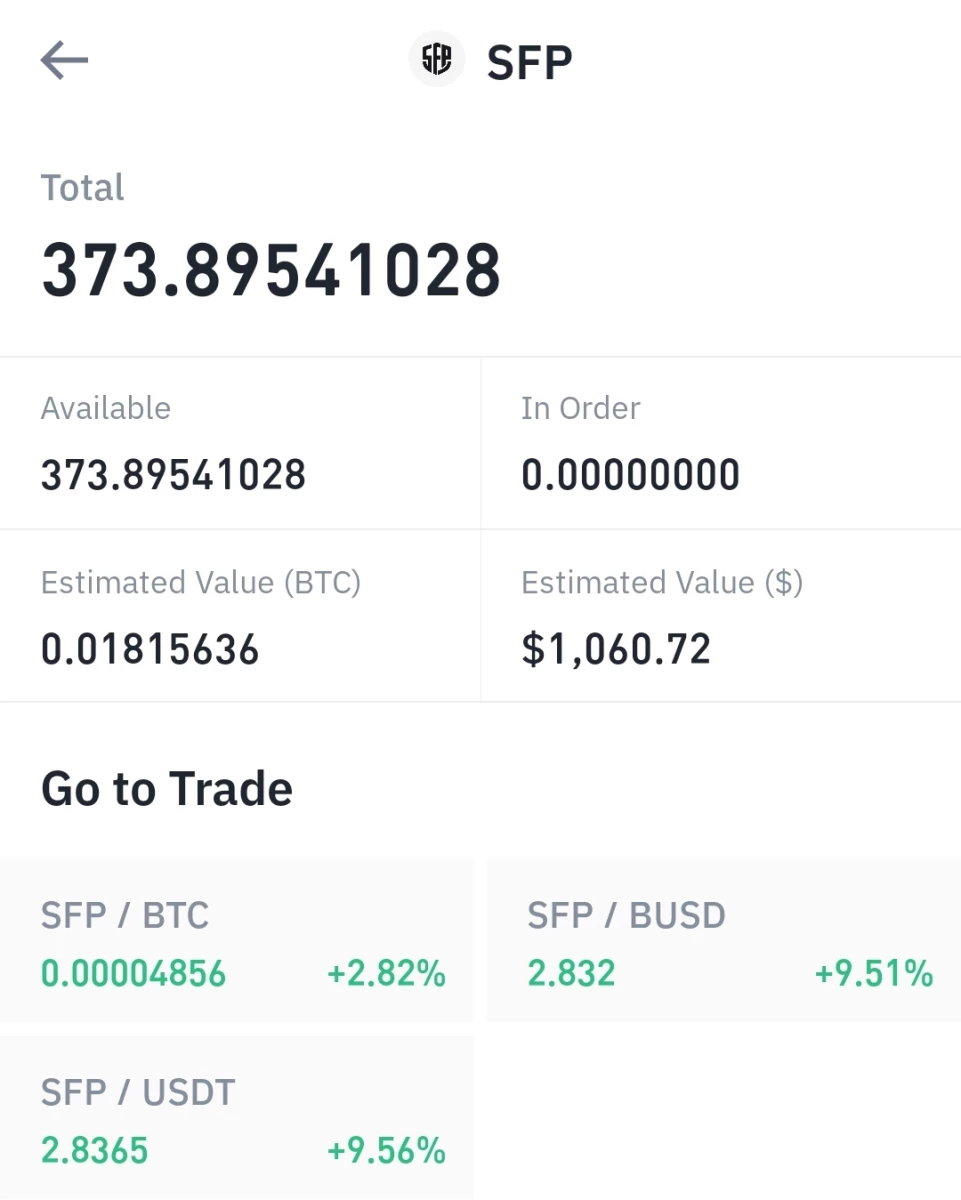Tap the SFP title text
This screenshot has width=961, height=1200.
(x=529, y=63)
